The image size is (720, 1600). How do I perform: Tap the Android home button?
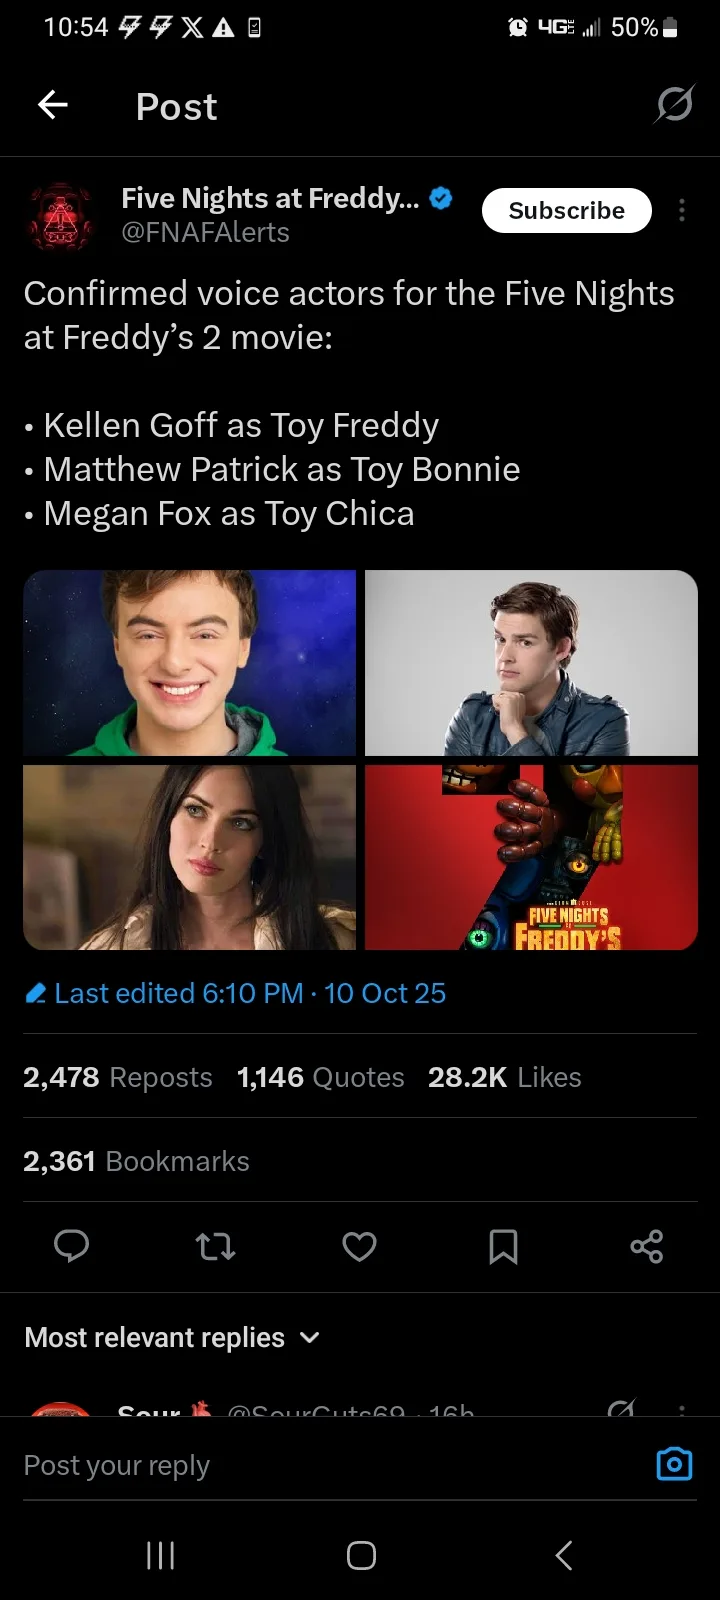pyautogui.click(x=361, y=1555)
